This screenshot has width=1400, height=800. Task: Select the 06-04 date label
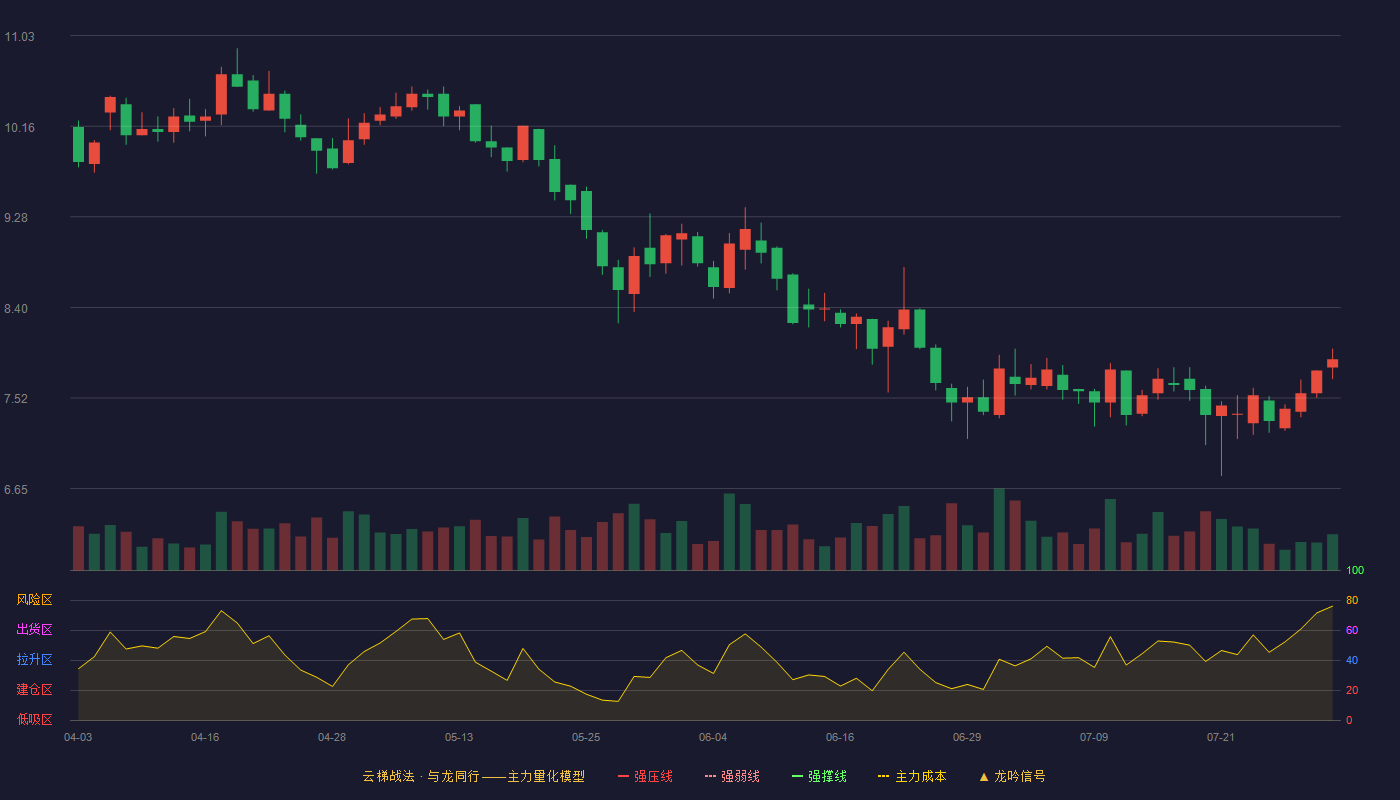[x=713, y=737]
